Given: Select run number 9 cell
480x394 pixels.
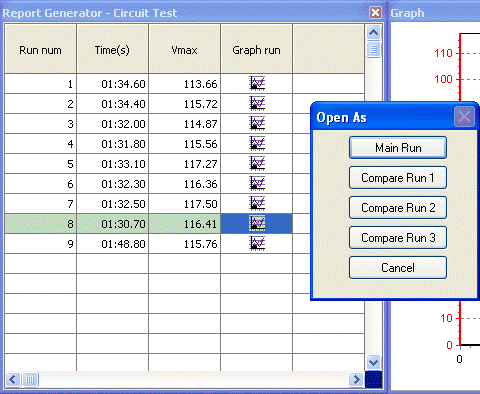Looking at the screenshot, I should click(40, 244).
